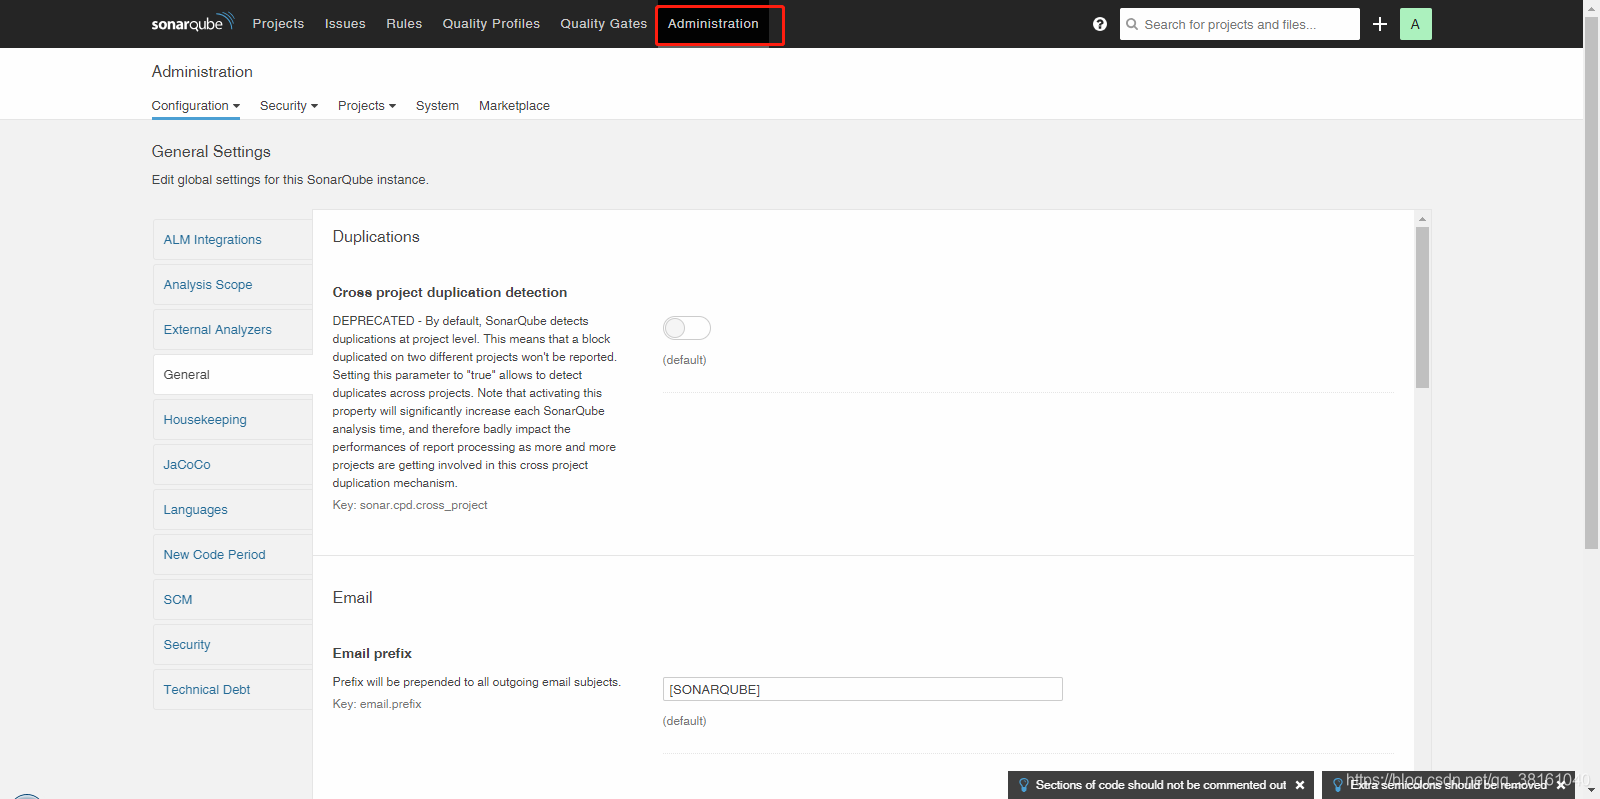Click the Email prefix input field

[862, 689]
